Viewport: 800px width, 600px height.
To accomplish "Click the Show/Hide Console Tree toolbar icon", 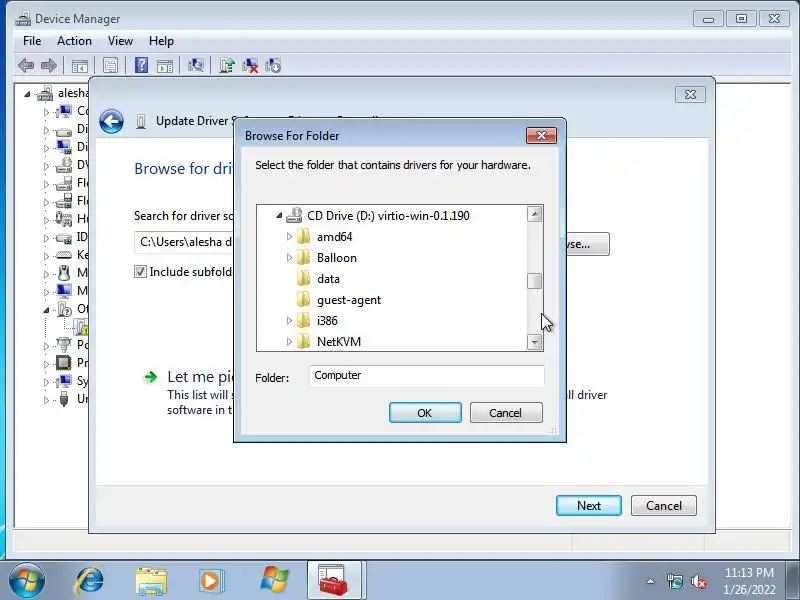I will click(x=80, y=66).
